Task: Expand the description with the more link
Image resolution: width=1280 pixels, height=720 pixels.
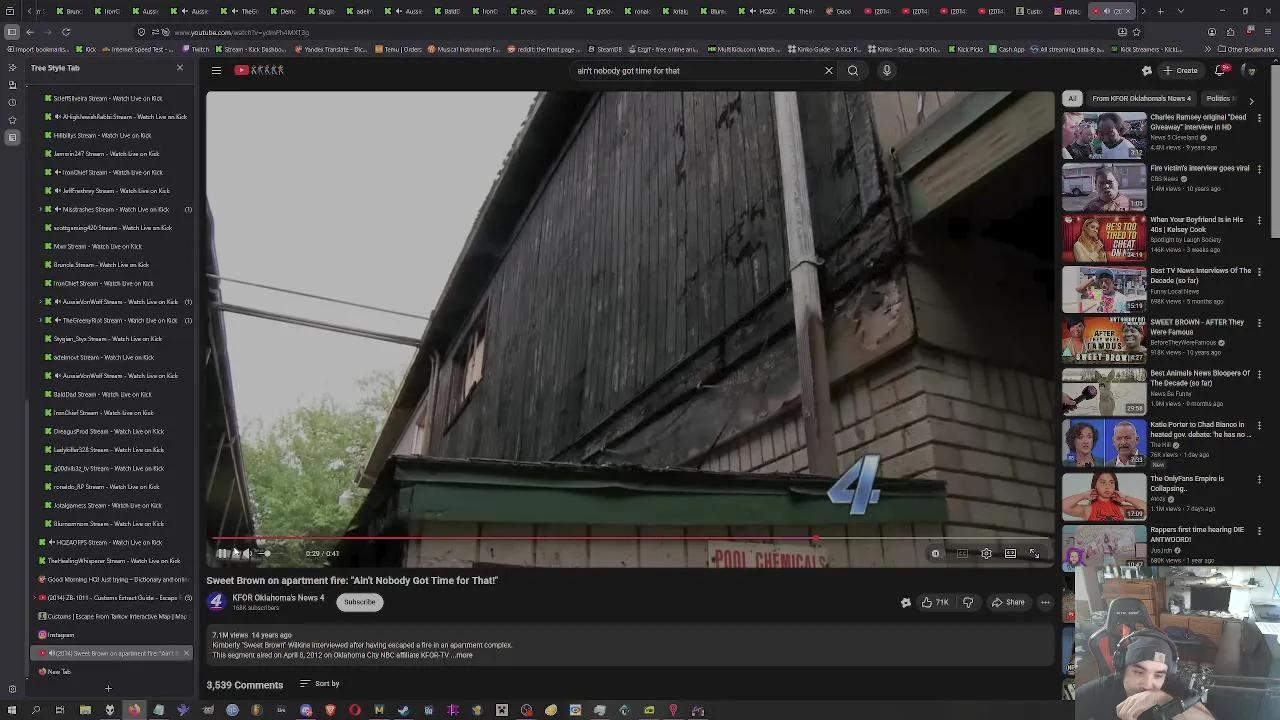Action: tap(464, 655)
